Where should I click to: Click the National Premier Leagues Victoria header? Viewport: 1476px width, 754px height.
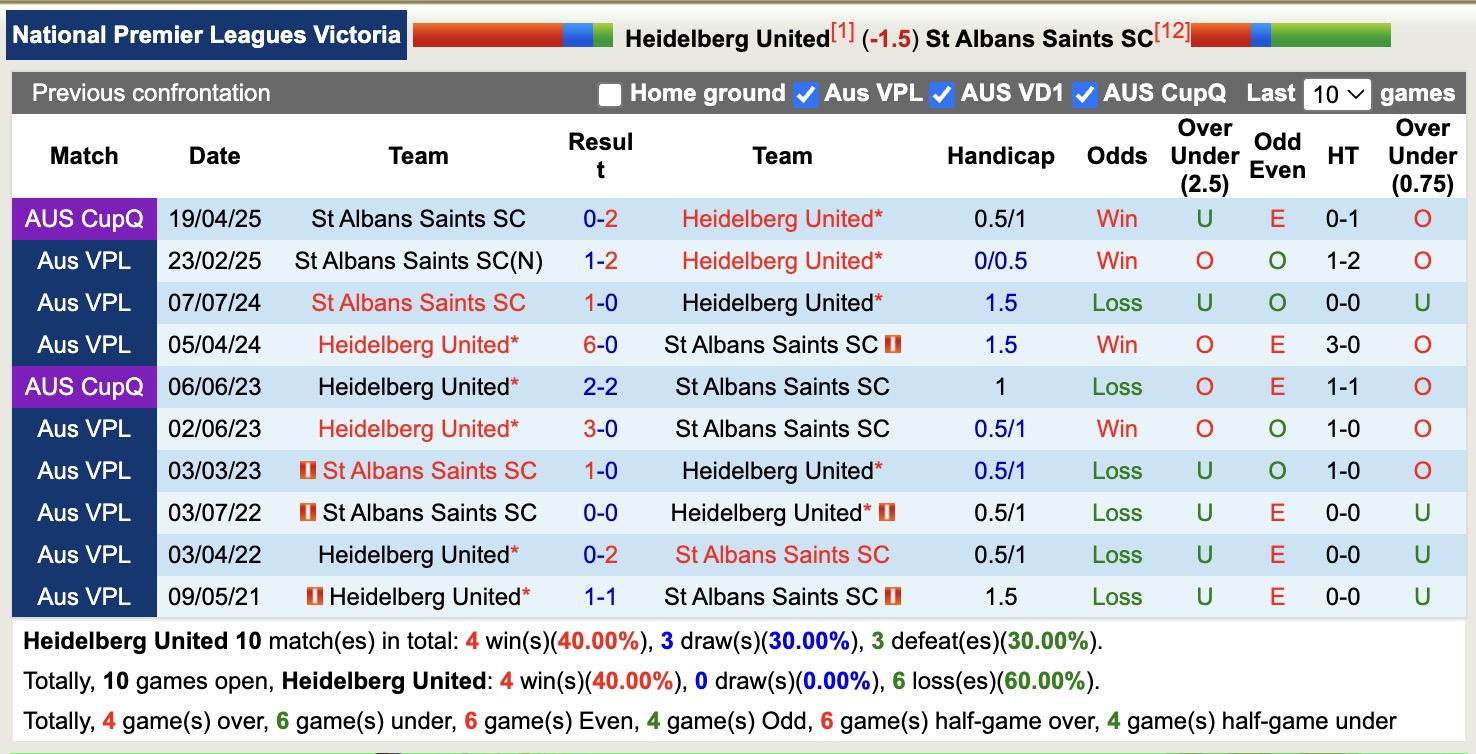pyautogui.click(x=206, y=34)
